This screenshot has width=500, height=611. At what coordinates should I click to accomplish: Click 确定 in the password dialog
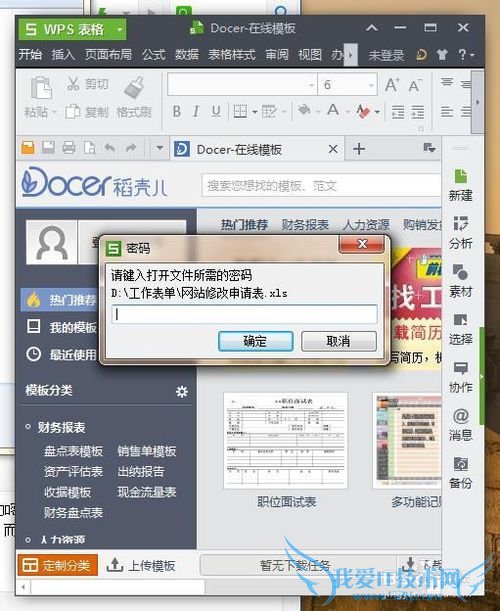click(x=256, y=341)
